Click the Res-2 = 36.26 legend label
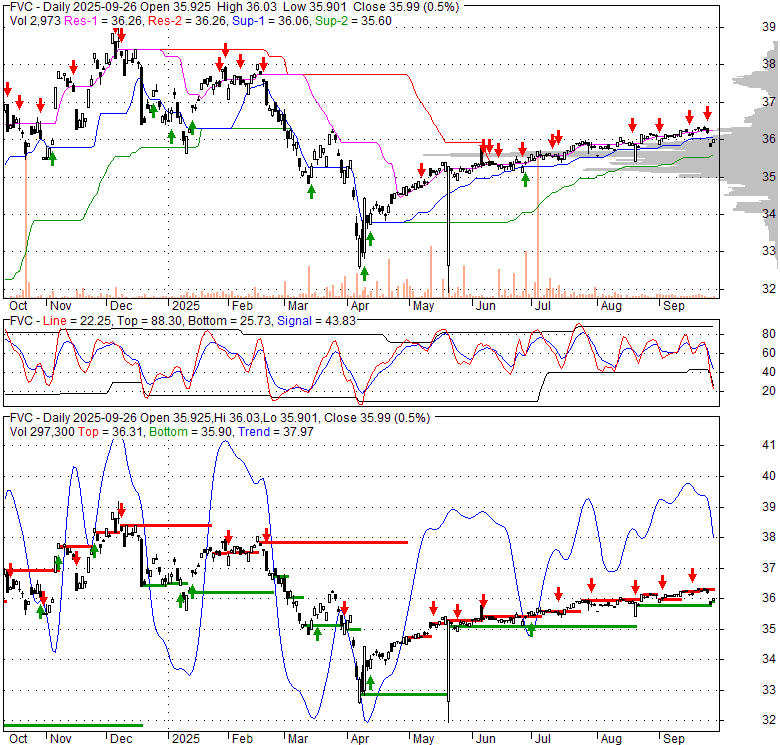Screen dimensions: 780x745 (x=188, y=21)
